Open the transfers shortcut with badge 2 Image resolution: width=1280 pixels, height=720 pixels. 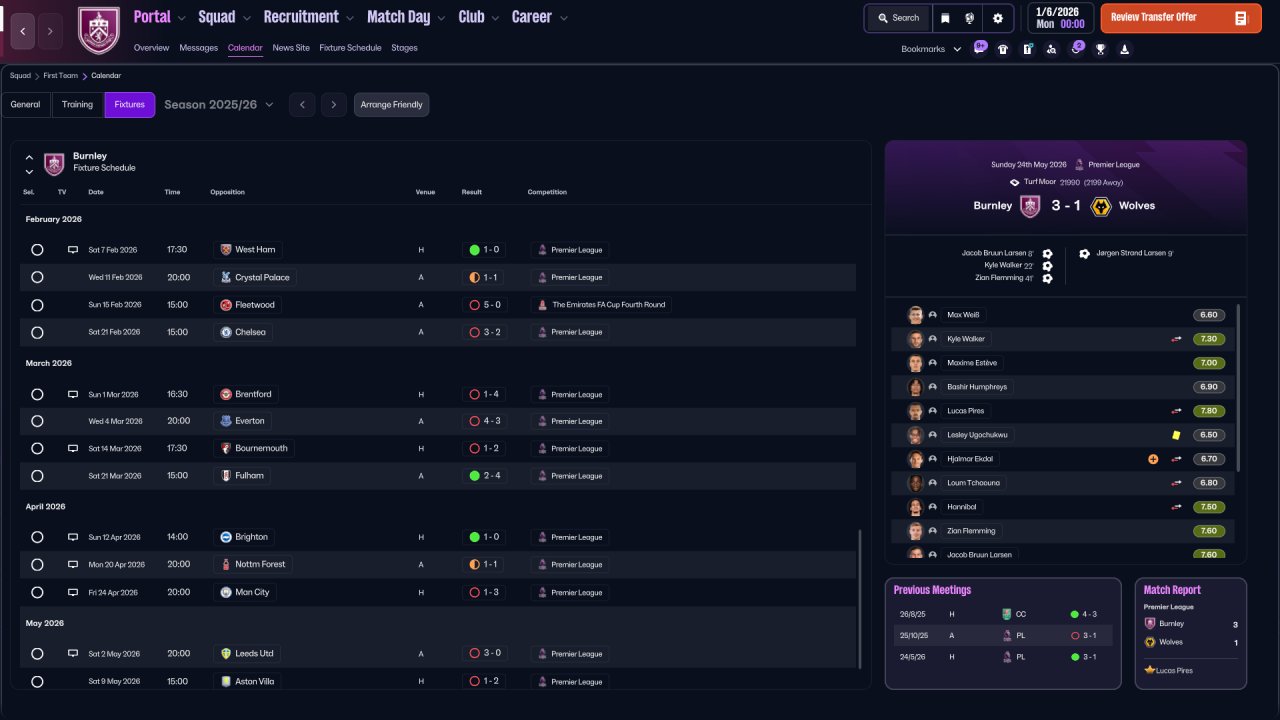tap(1076, 48)
